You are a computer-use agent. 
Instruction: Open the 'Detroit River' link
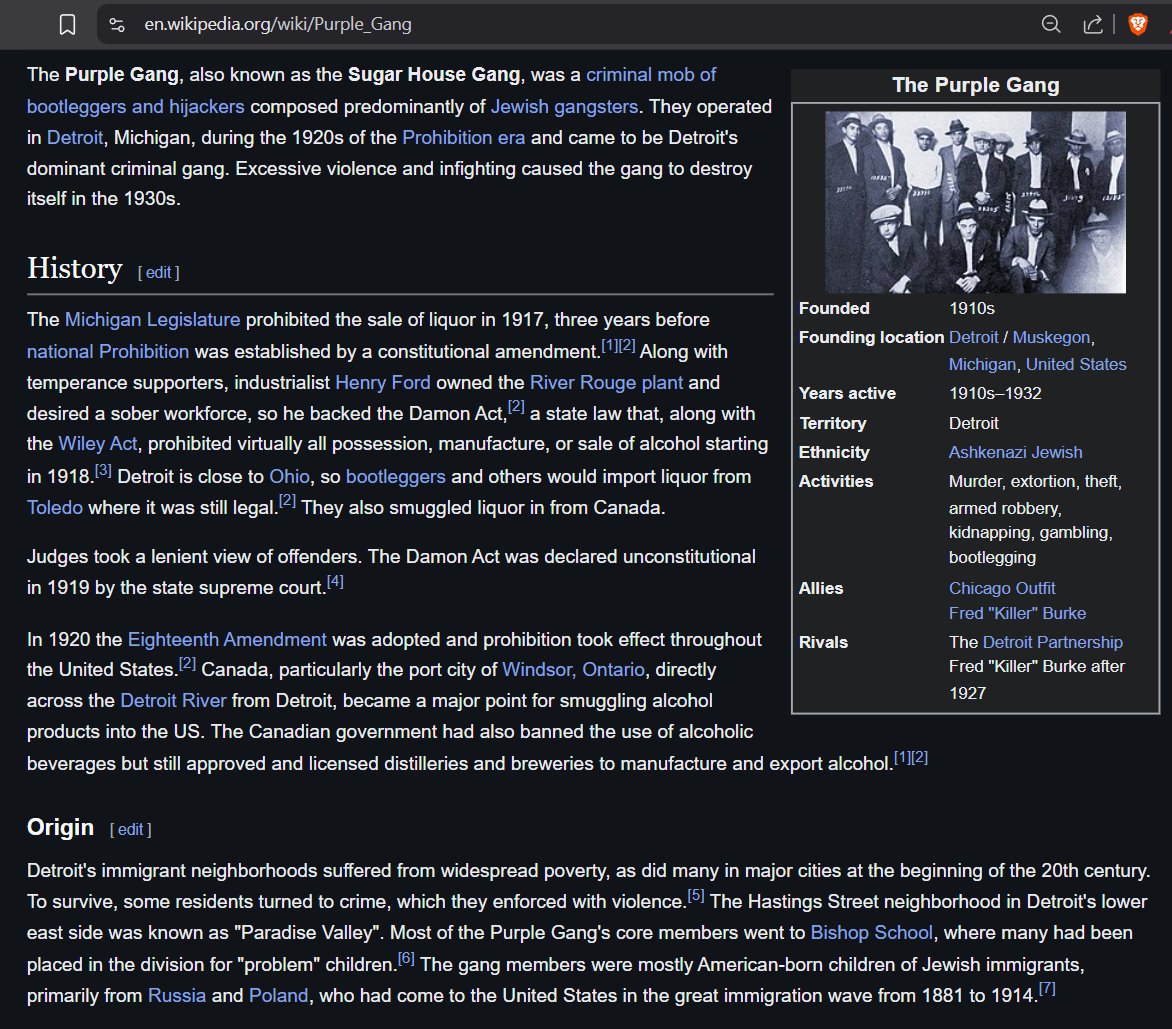[173, 701]
